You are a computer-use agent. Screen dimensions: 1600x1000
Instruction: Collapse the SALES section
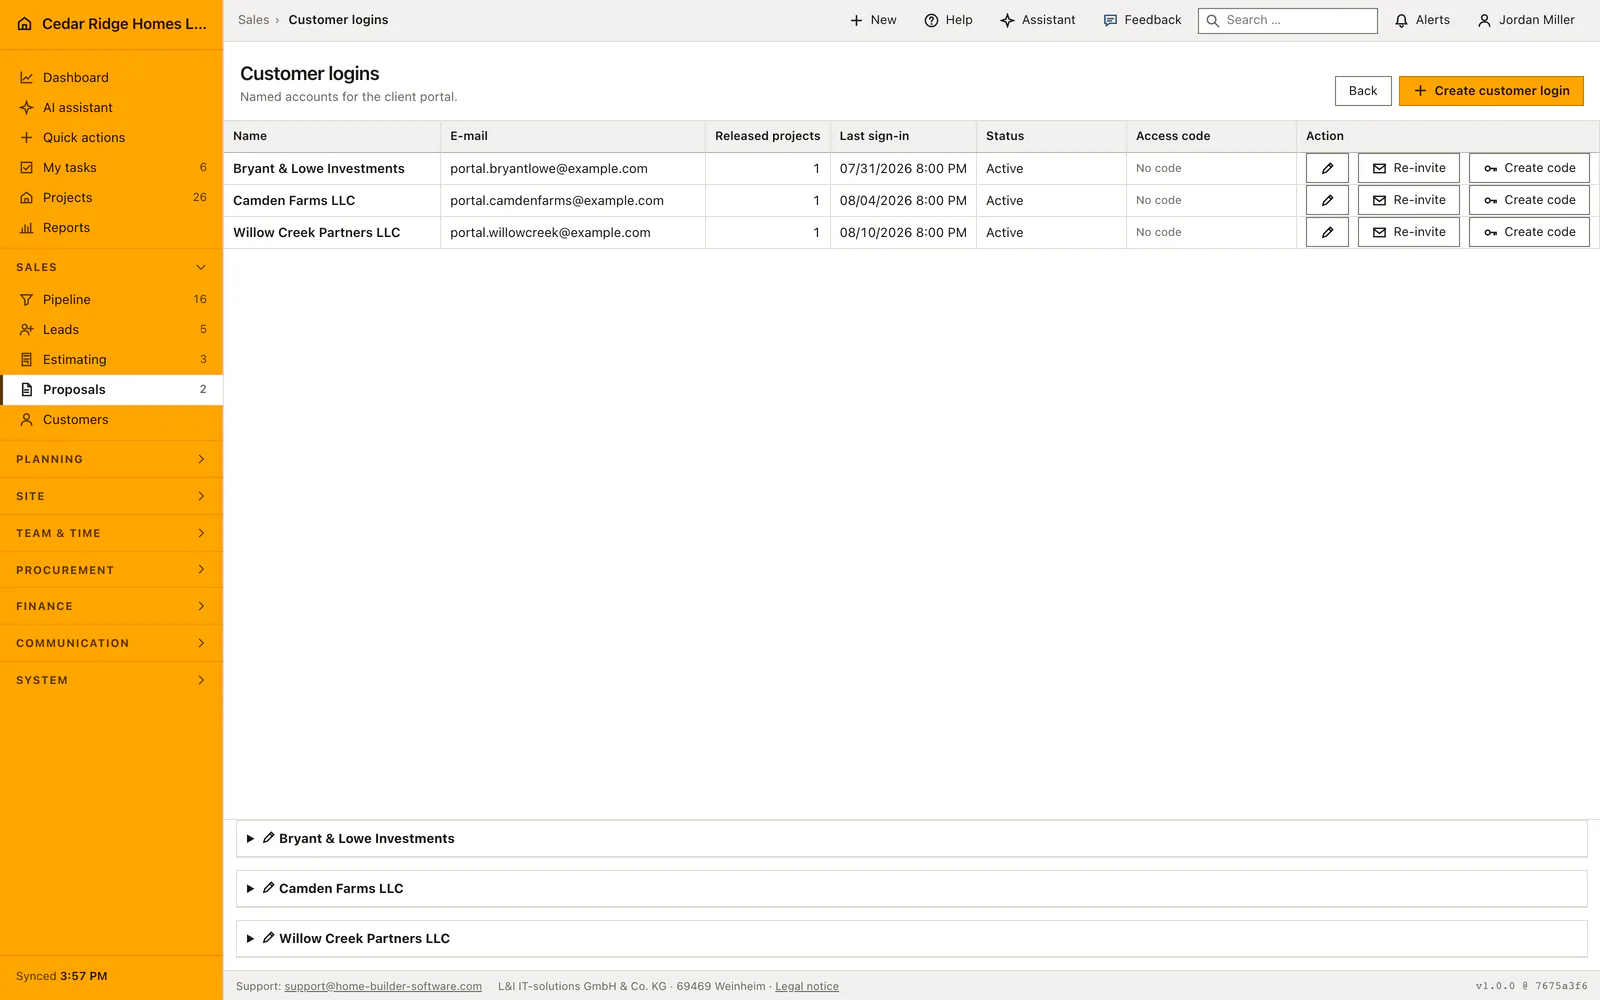111,267
